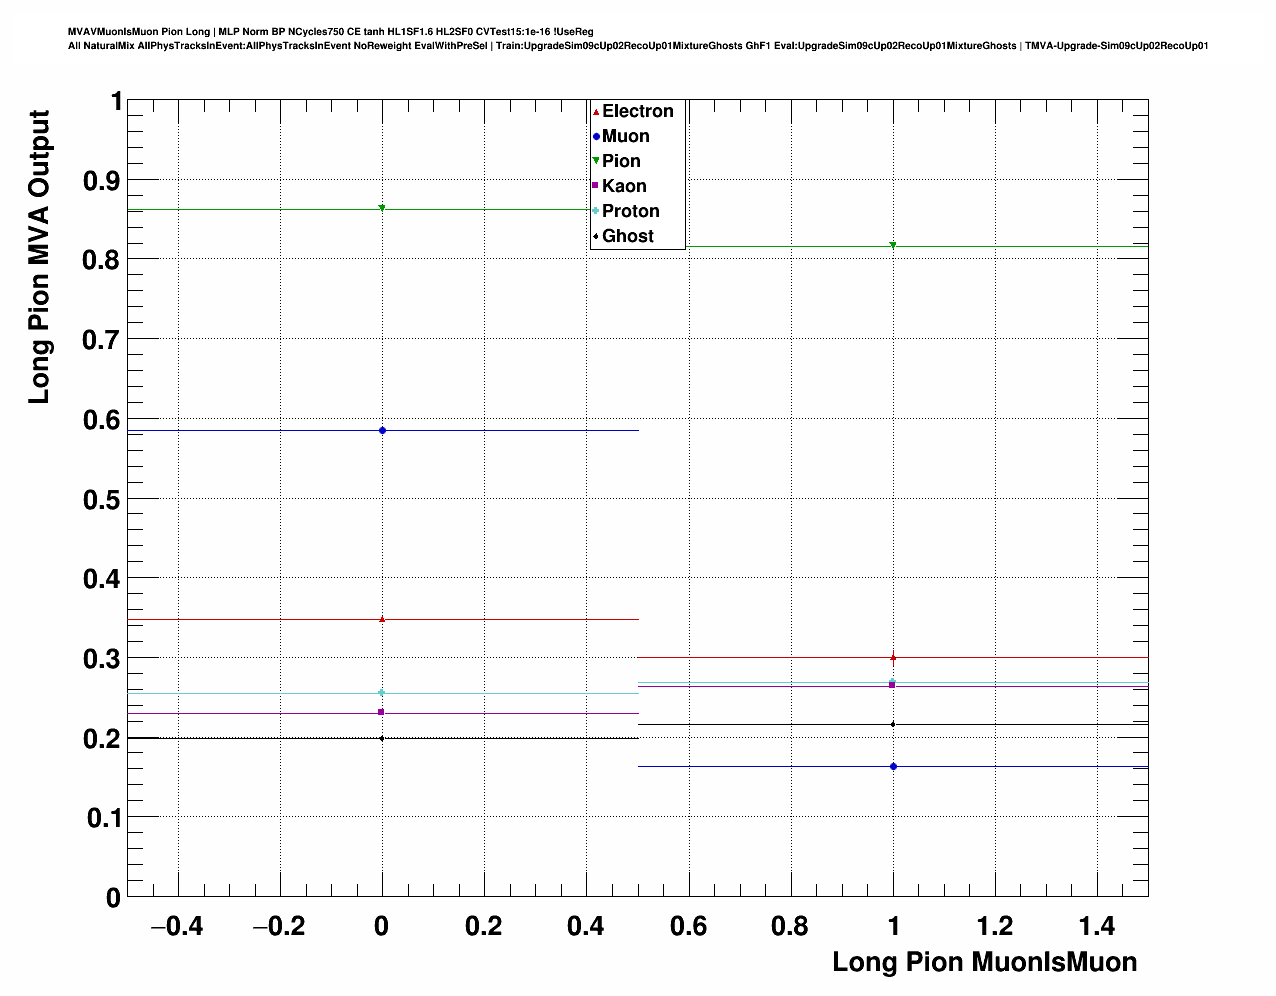Select the purple Kaon data point at x=0

(x=382, y=712)
